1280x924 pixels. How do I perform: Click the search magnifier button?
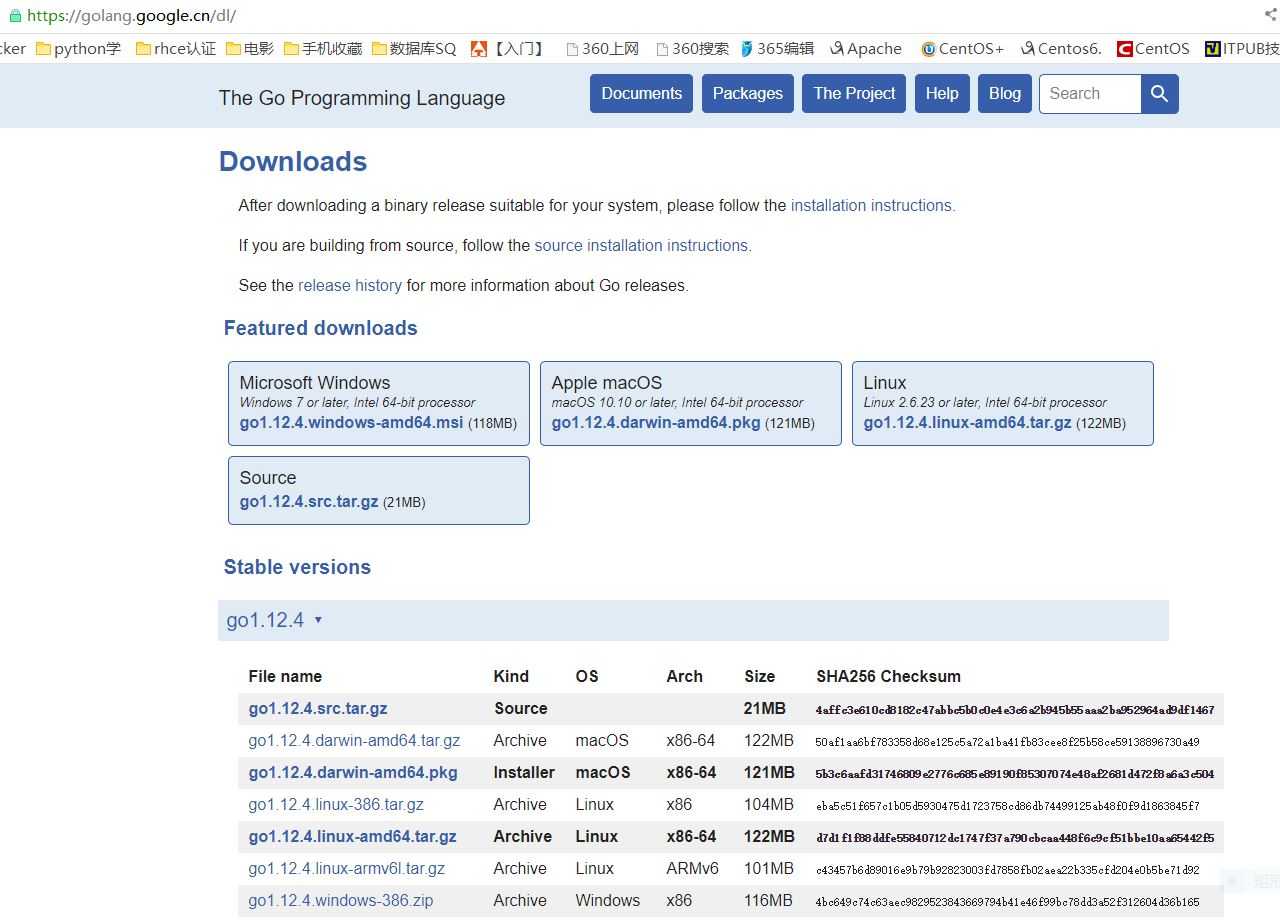pos(1159,93)
